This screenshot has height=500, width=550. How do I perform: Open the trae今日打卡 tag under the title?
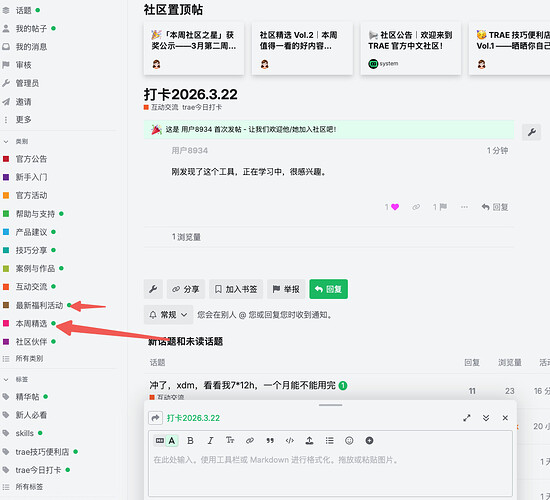point(202,107)
